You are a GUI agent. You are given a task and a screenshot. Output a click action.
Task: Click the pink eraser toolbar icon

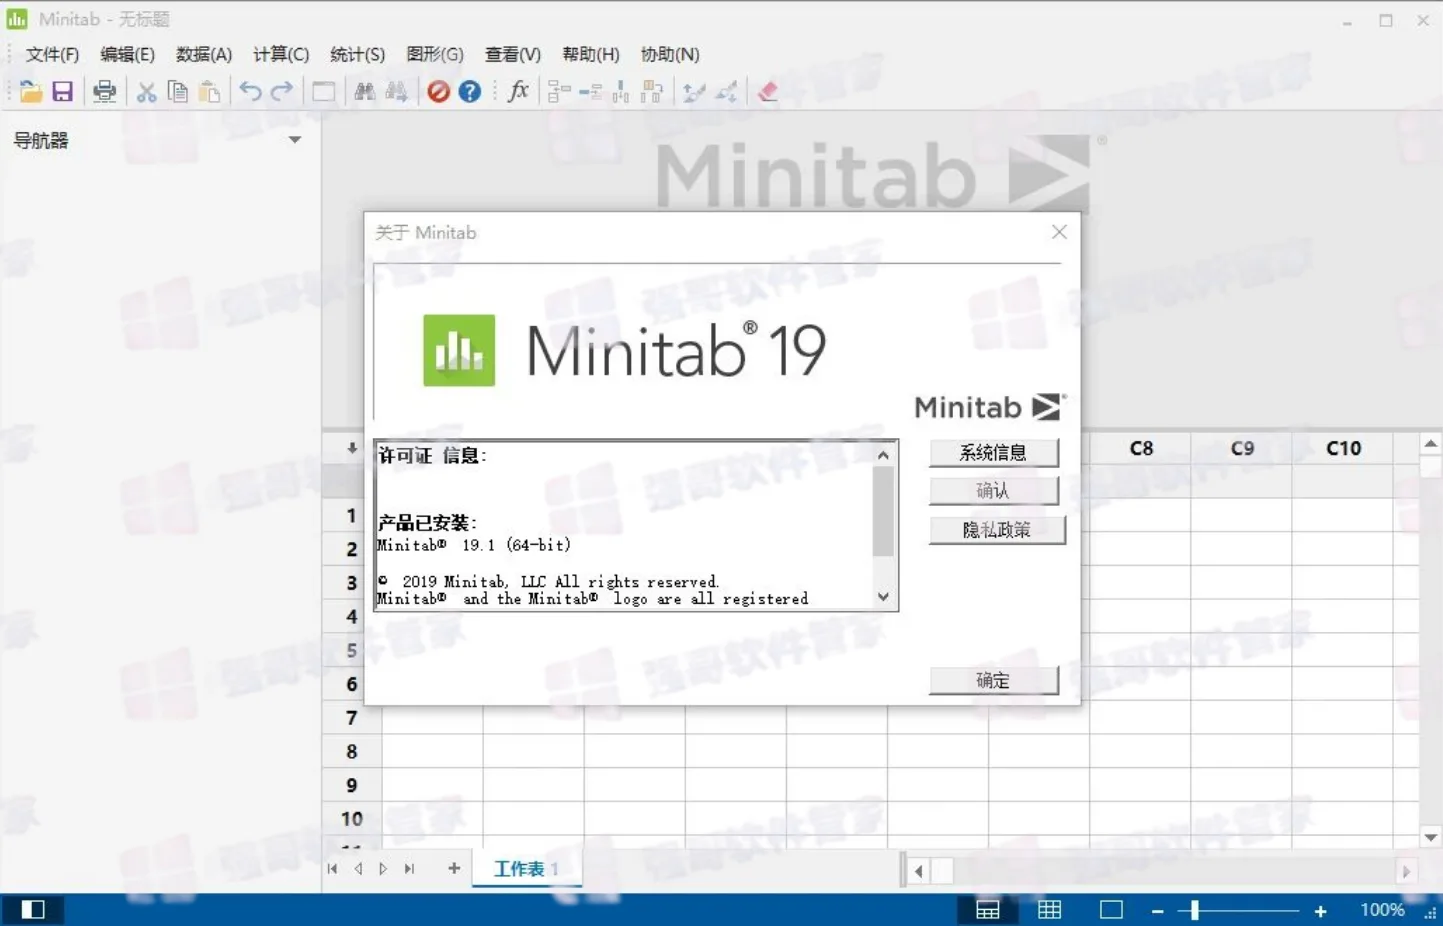pos(768,92)
